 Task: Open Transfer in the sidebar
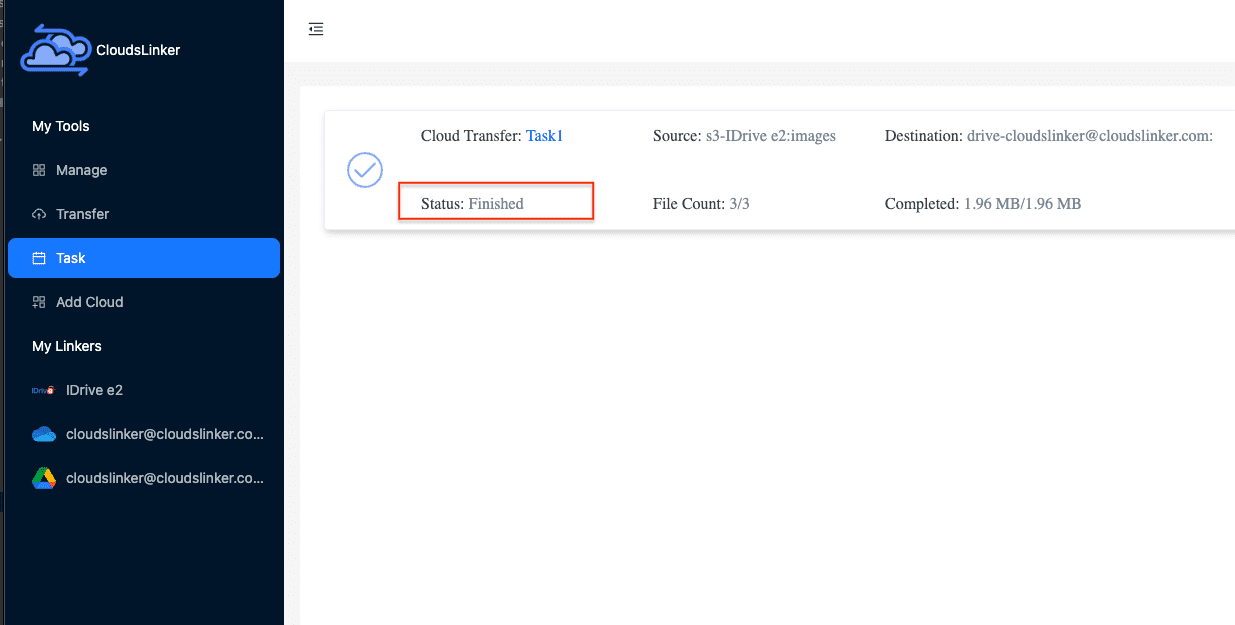pos(144,214)
